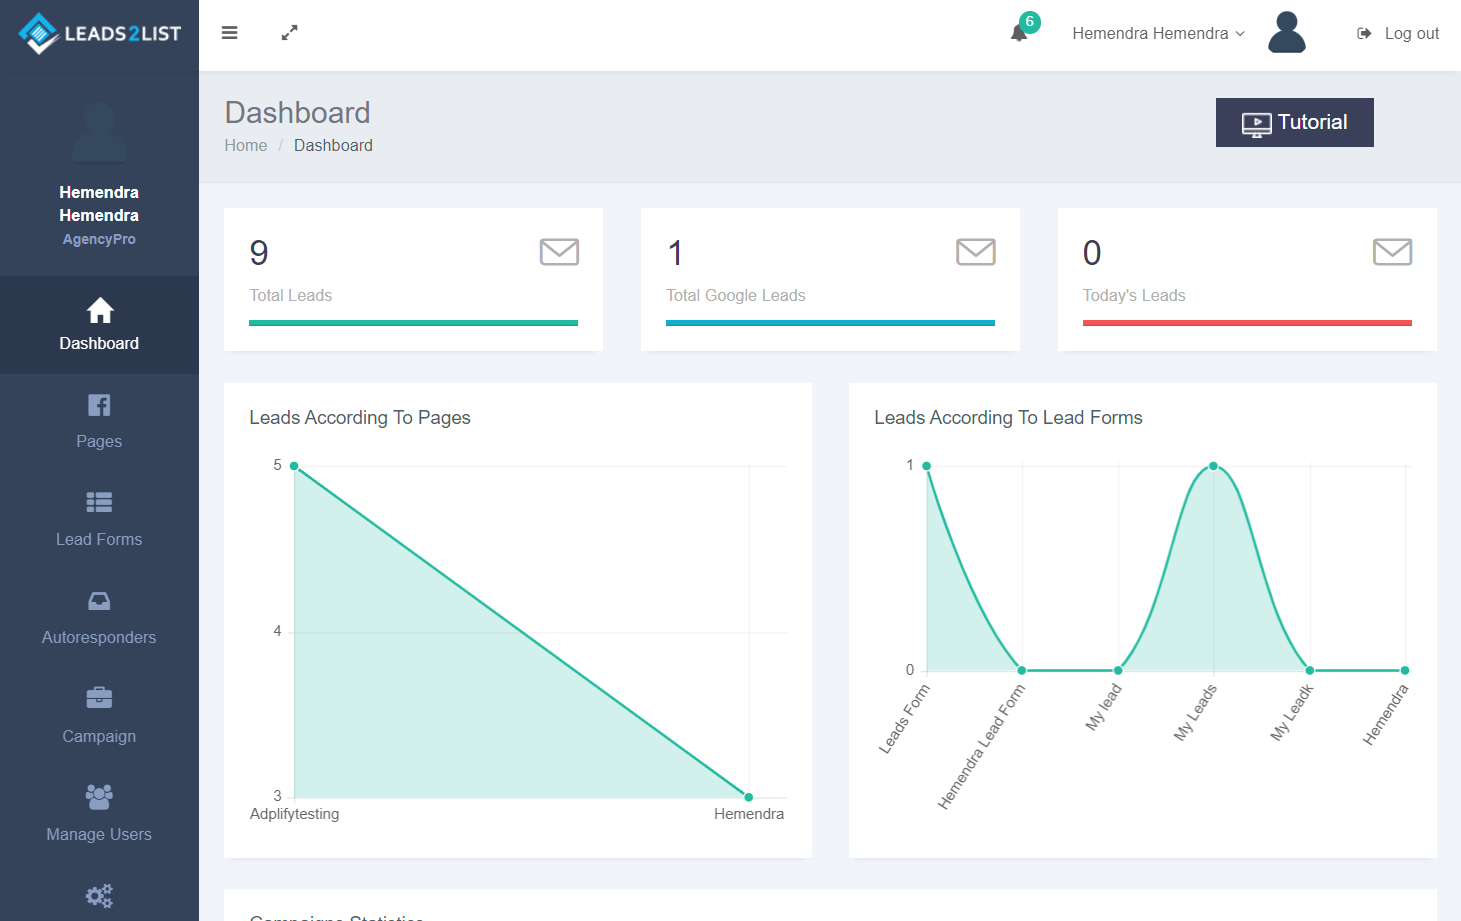Screen dimensions: 1461x921
Task: Click the Campaign briefcase icon
Action: pyautogui.click(x=99, y=698)
